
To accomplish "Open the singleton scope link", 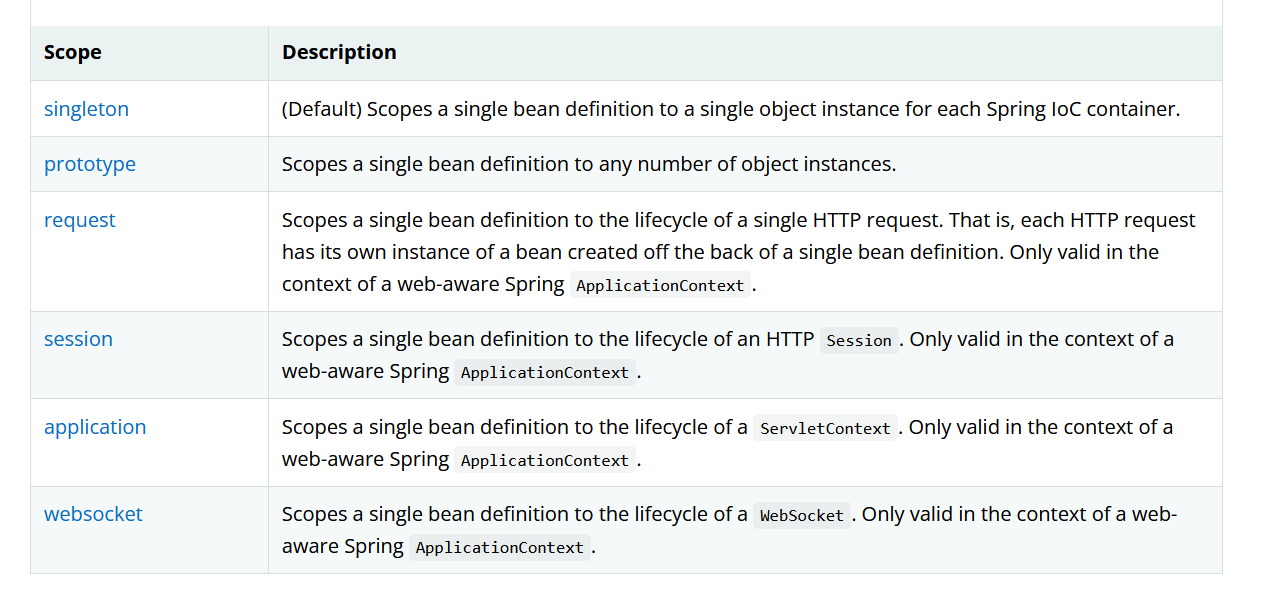I will tap(86, 109).
